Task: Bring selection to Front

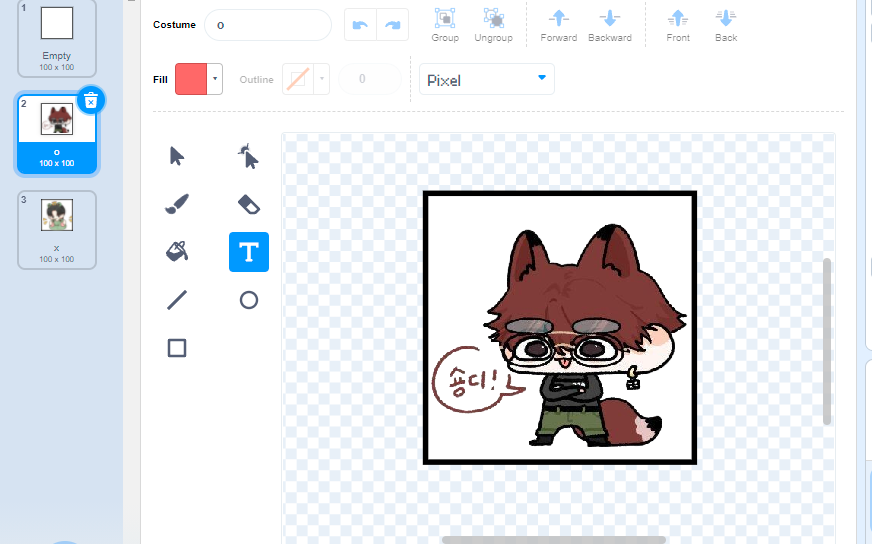Action: (x=678, y=26)
